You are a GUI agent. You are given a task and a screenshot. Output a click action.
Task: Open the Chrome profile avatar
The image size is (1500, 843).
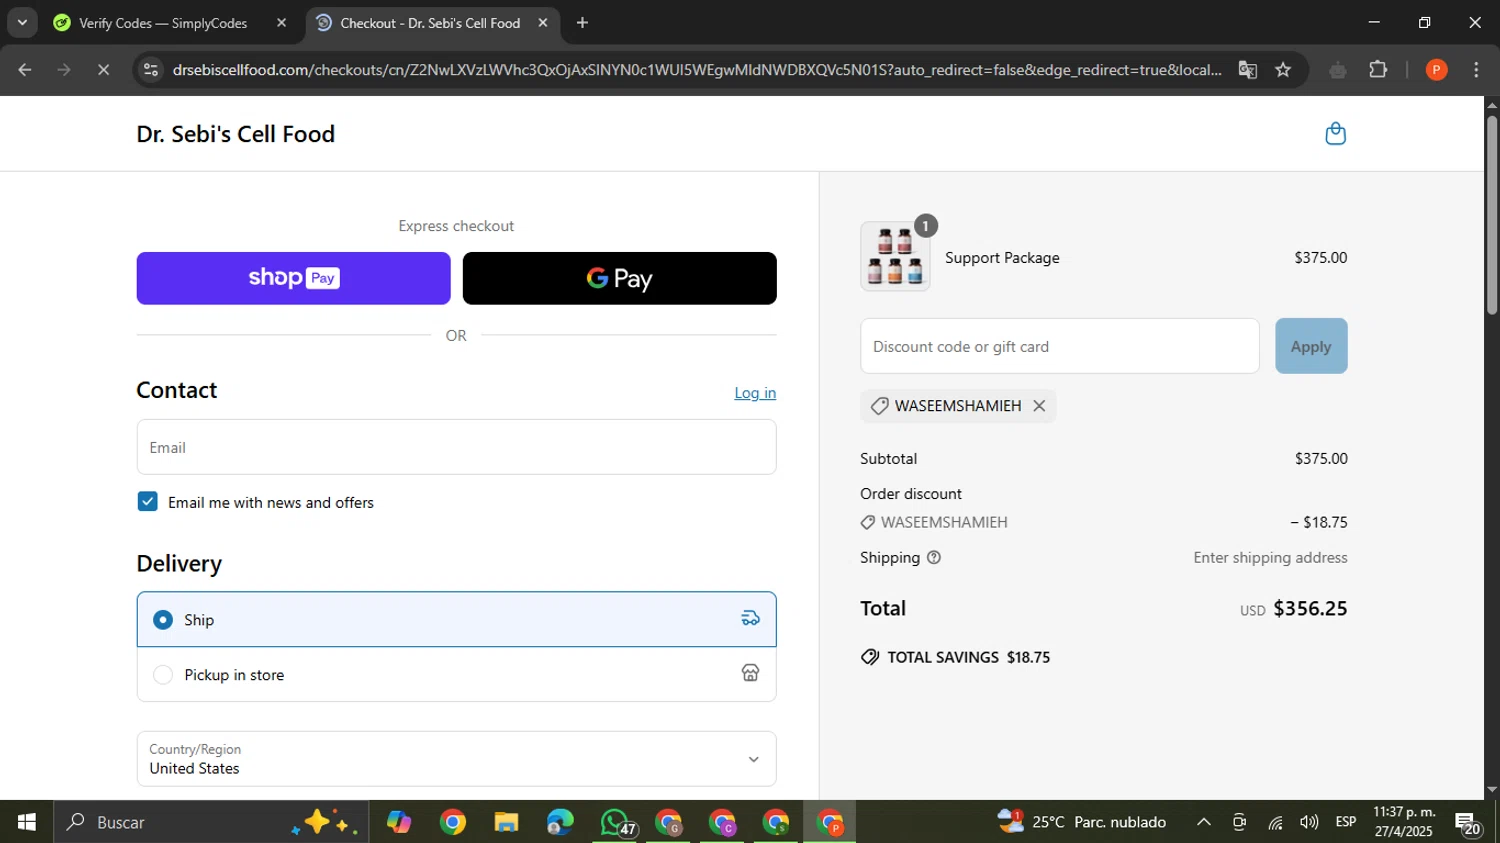1436,70
